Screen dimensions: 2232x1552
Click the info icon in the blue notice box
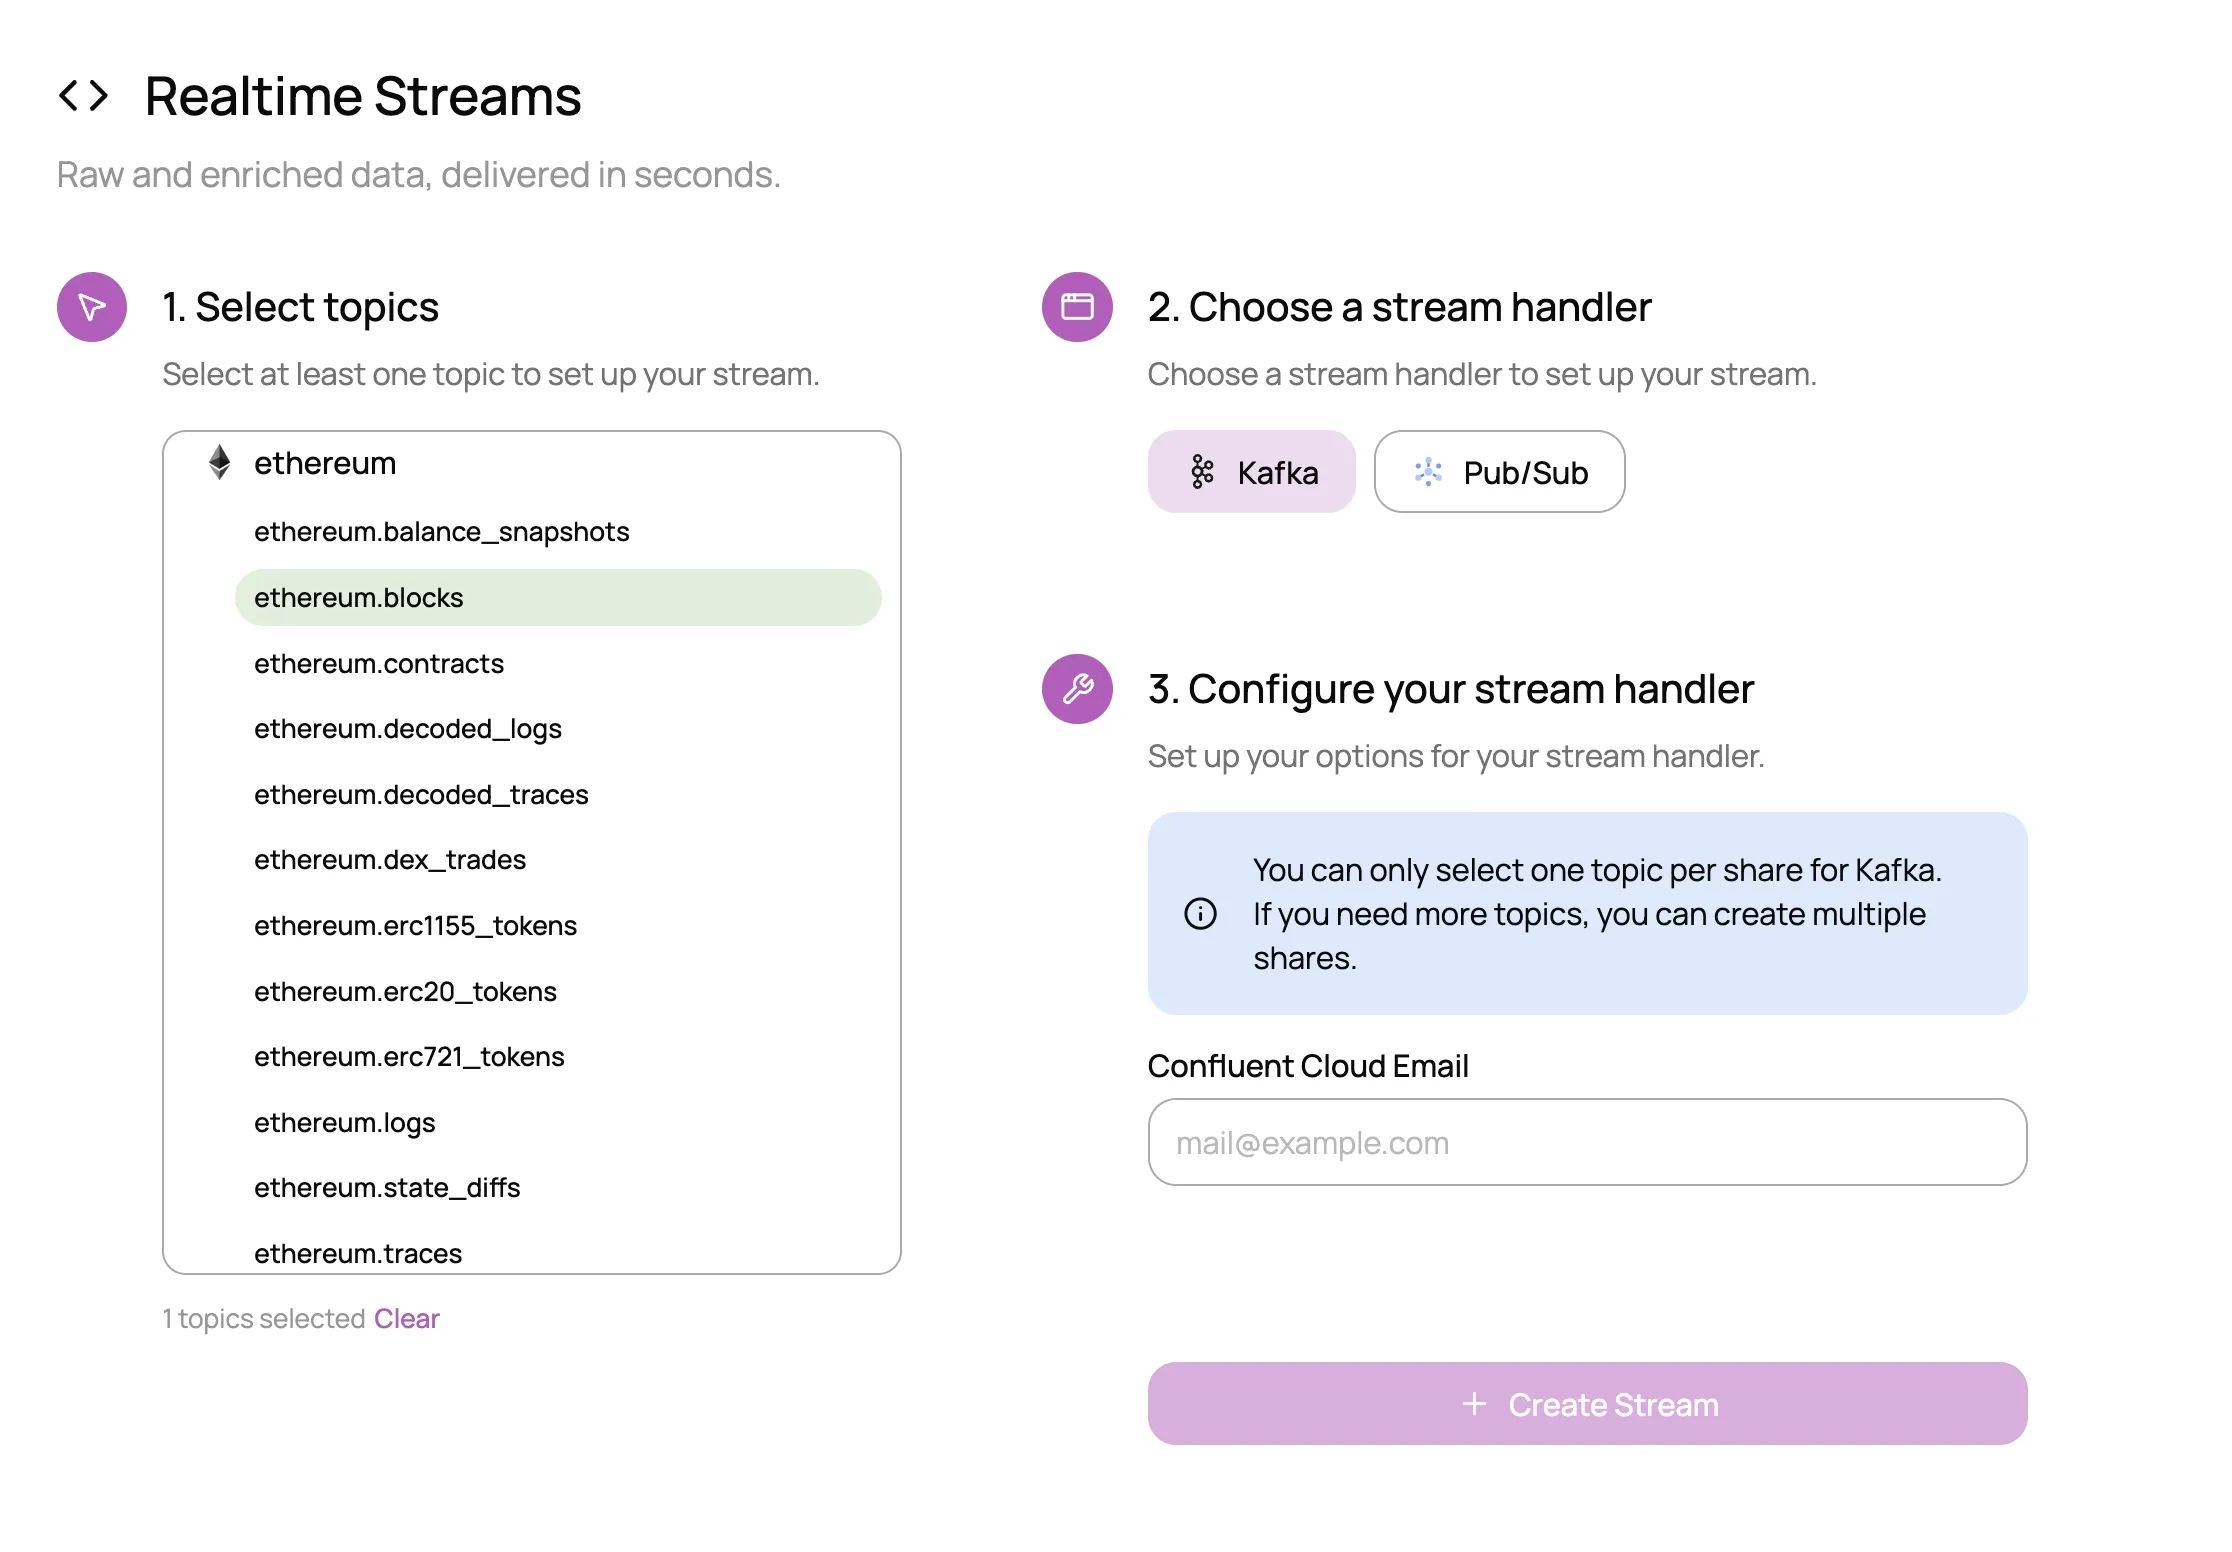point(1199,913)
